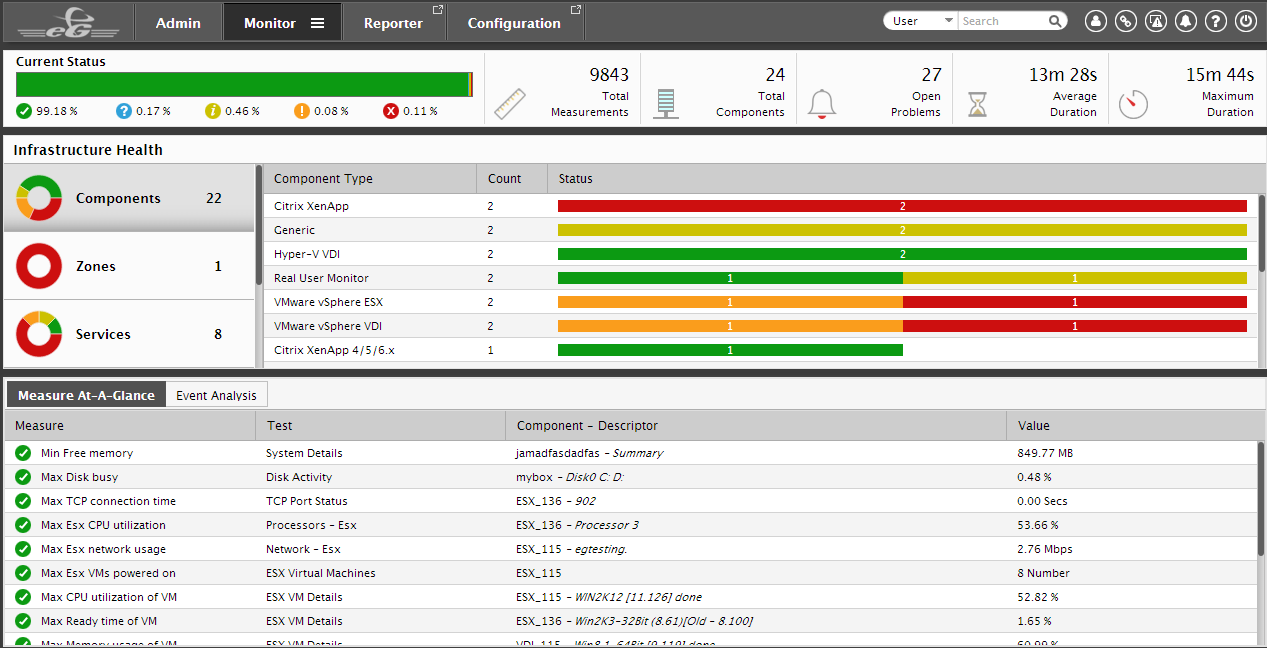
Task: Open the alarm warning monitor icon
Action: (x=1156, y=21)
